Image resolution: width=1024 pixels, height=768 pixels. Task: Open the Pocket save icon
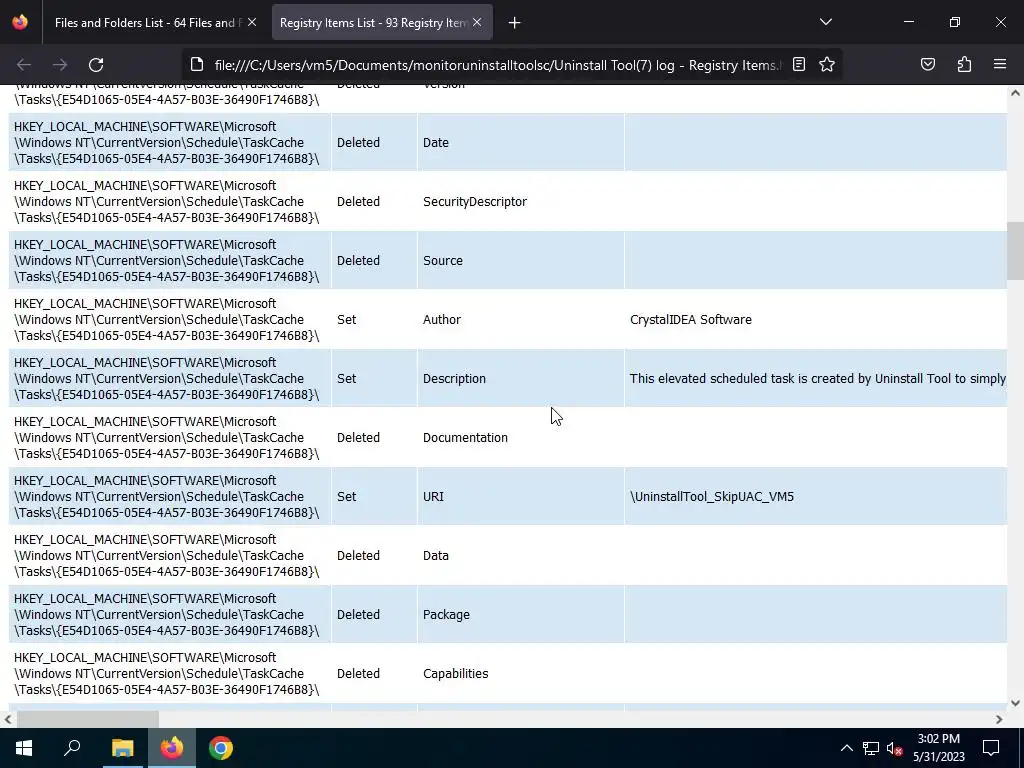click(928, 65)
